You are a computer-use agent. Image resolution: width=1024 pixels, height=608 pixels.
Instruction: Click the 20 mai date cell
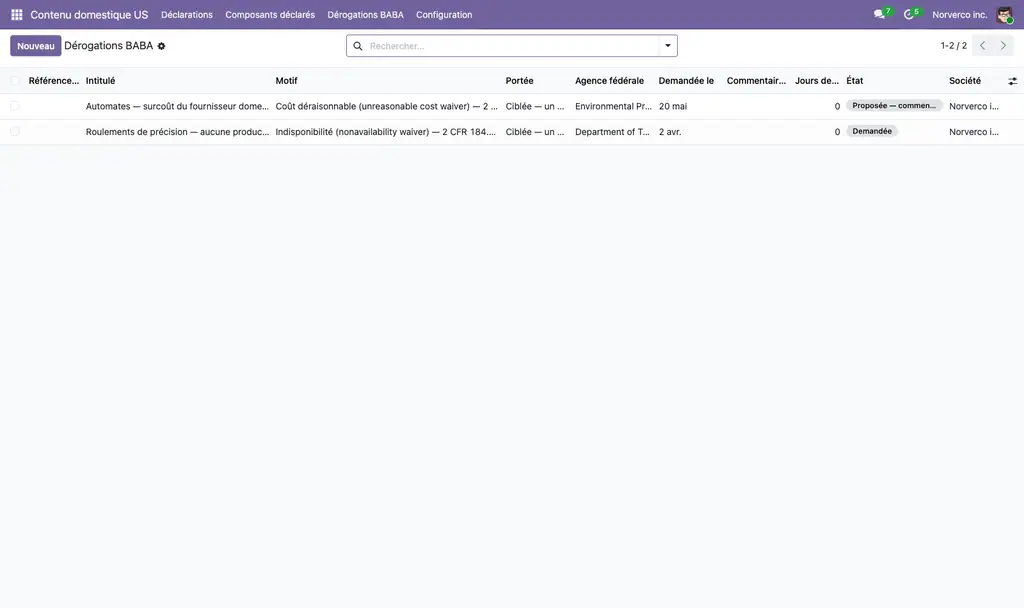click(673, 106)
